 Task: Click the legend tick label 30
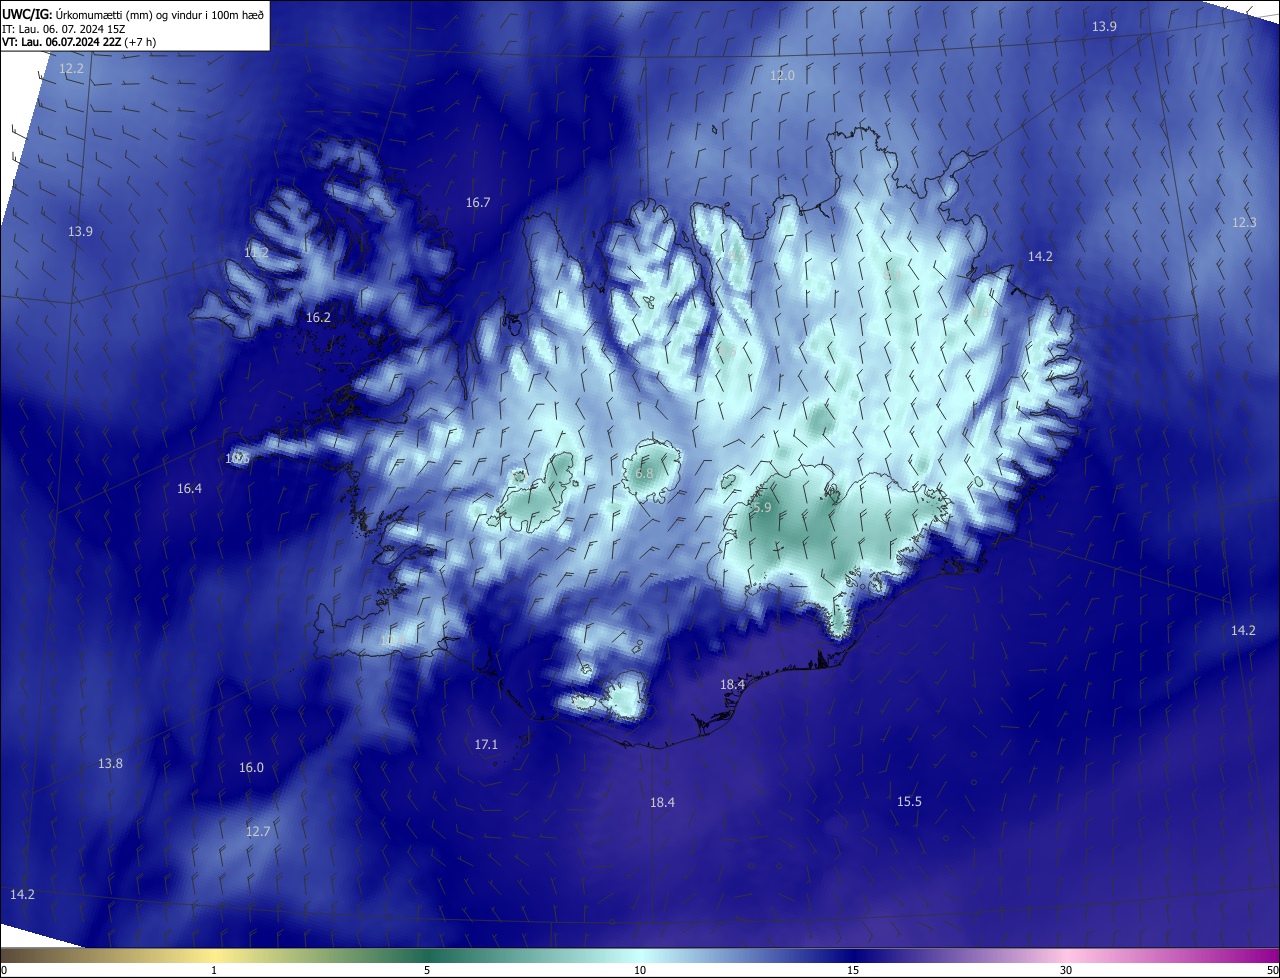[x=1066, y=971]
